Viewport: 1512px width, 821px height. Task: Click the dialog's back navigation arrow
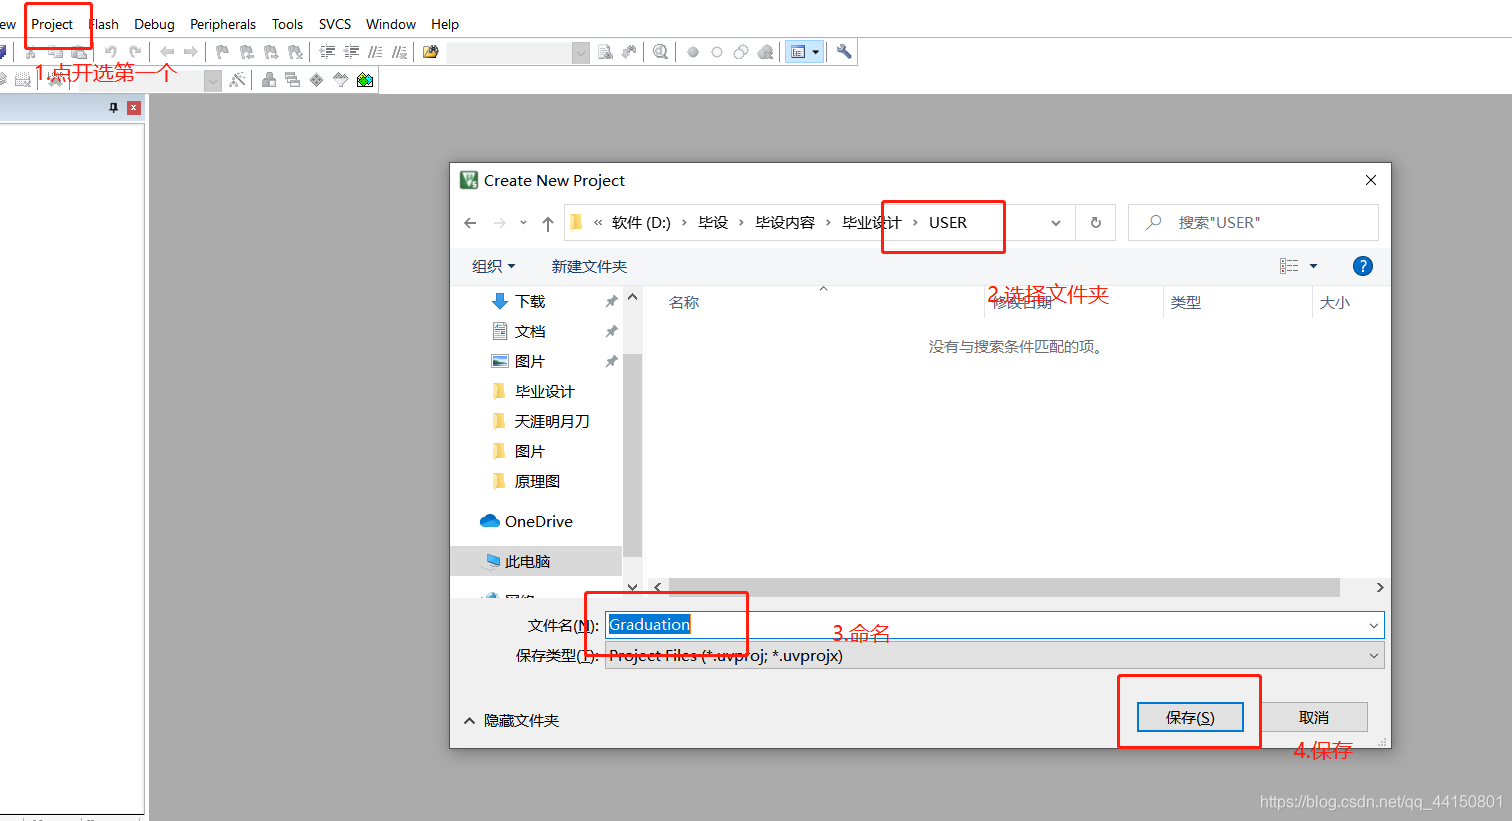[x=470, y=223]
